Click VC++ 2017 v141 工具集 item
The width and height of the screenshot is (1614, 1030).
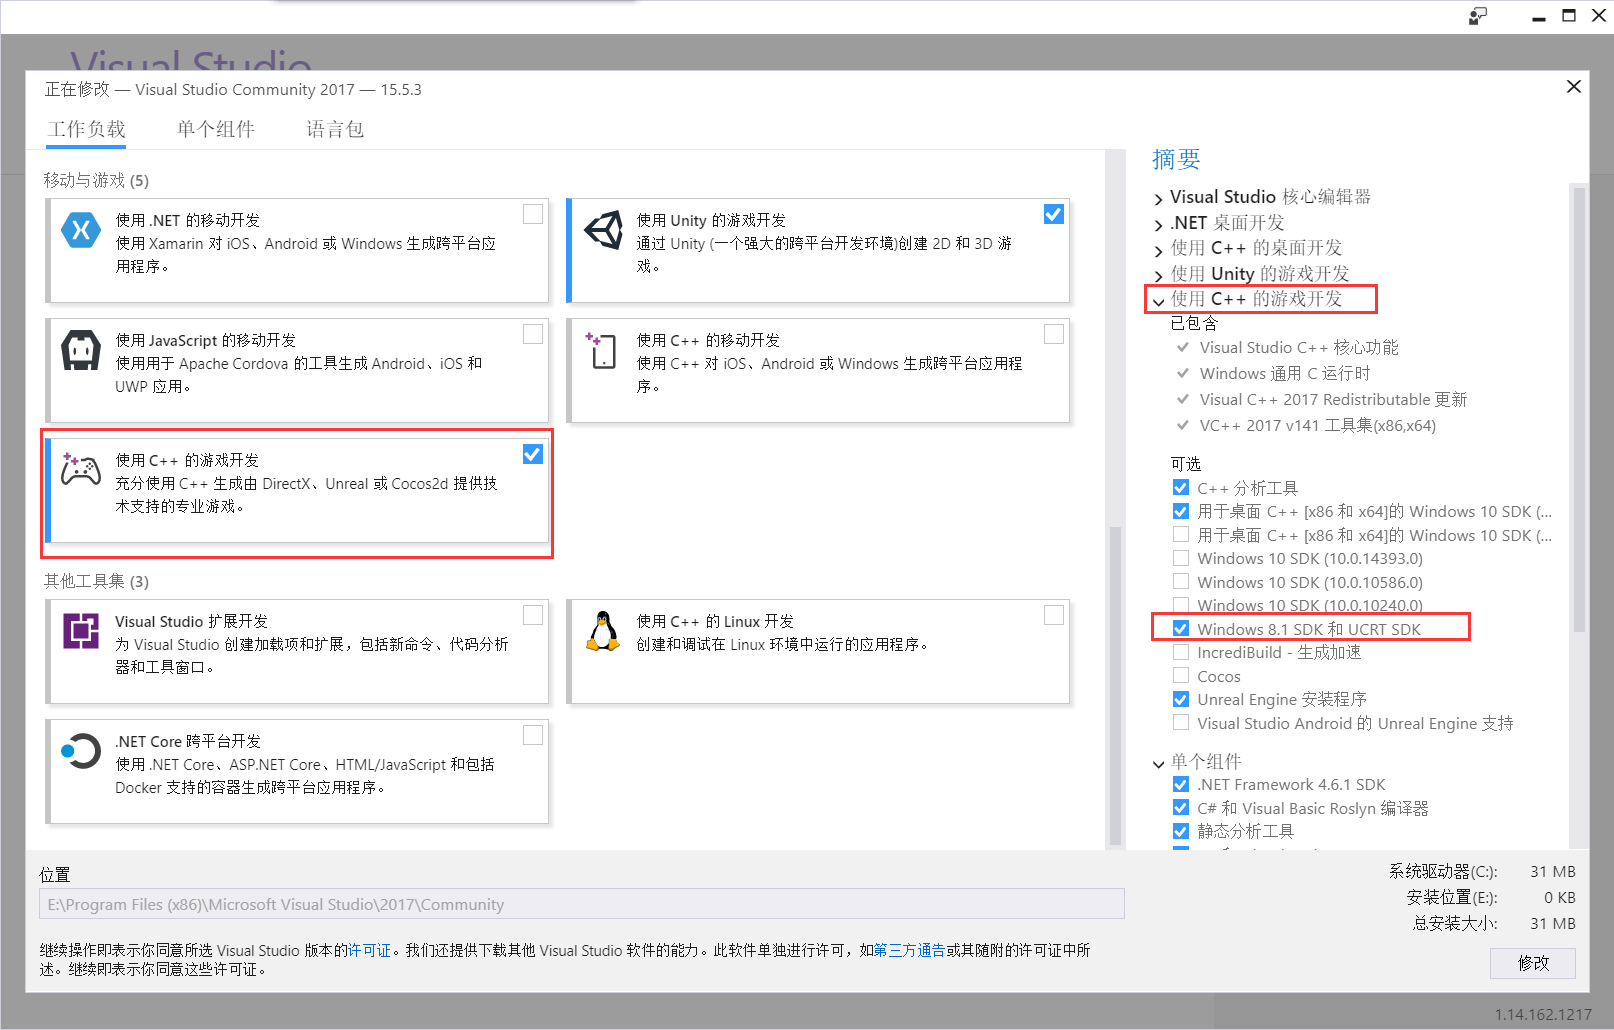1318,425
